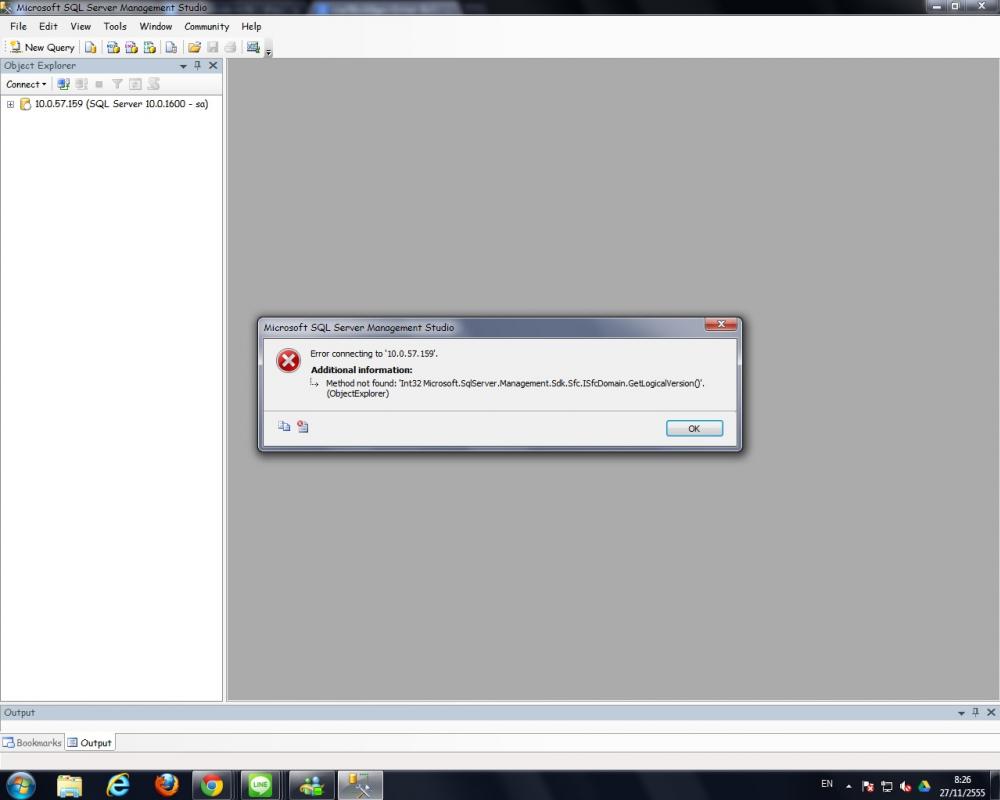This screenshot has width=1000, height=800.
Task: Close the Object Explorer panel
Action: (x=213, y=65)
